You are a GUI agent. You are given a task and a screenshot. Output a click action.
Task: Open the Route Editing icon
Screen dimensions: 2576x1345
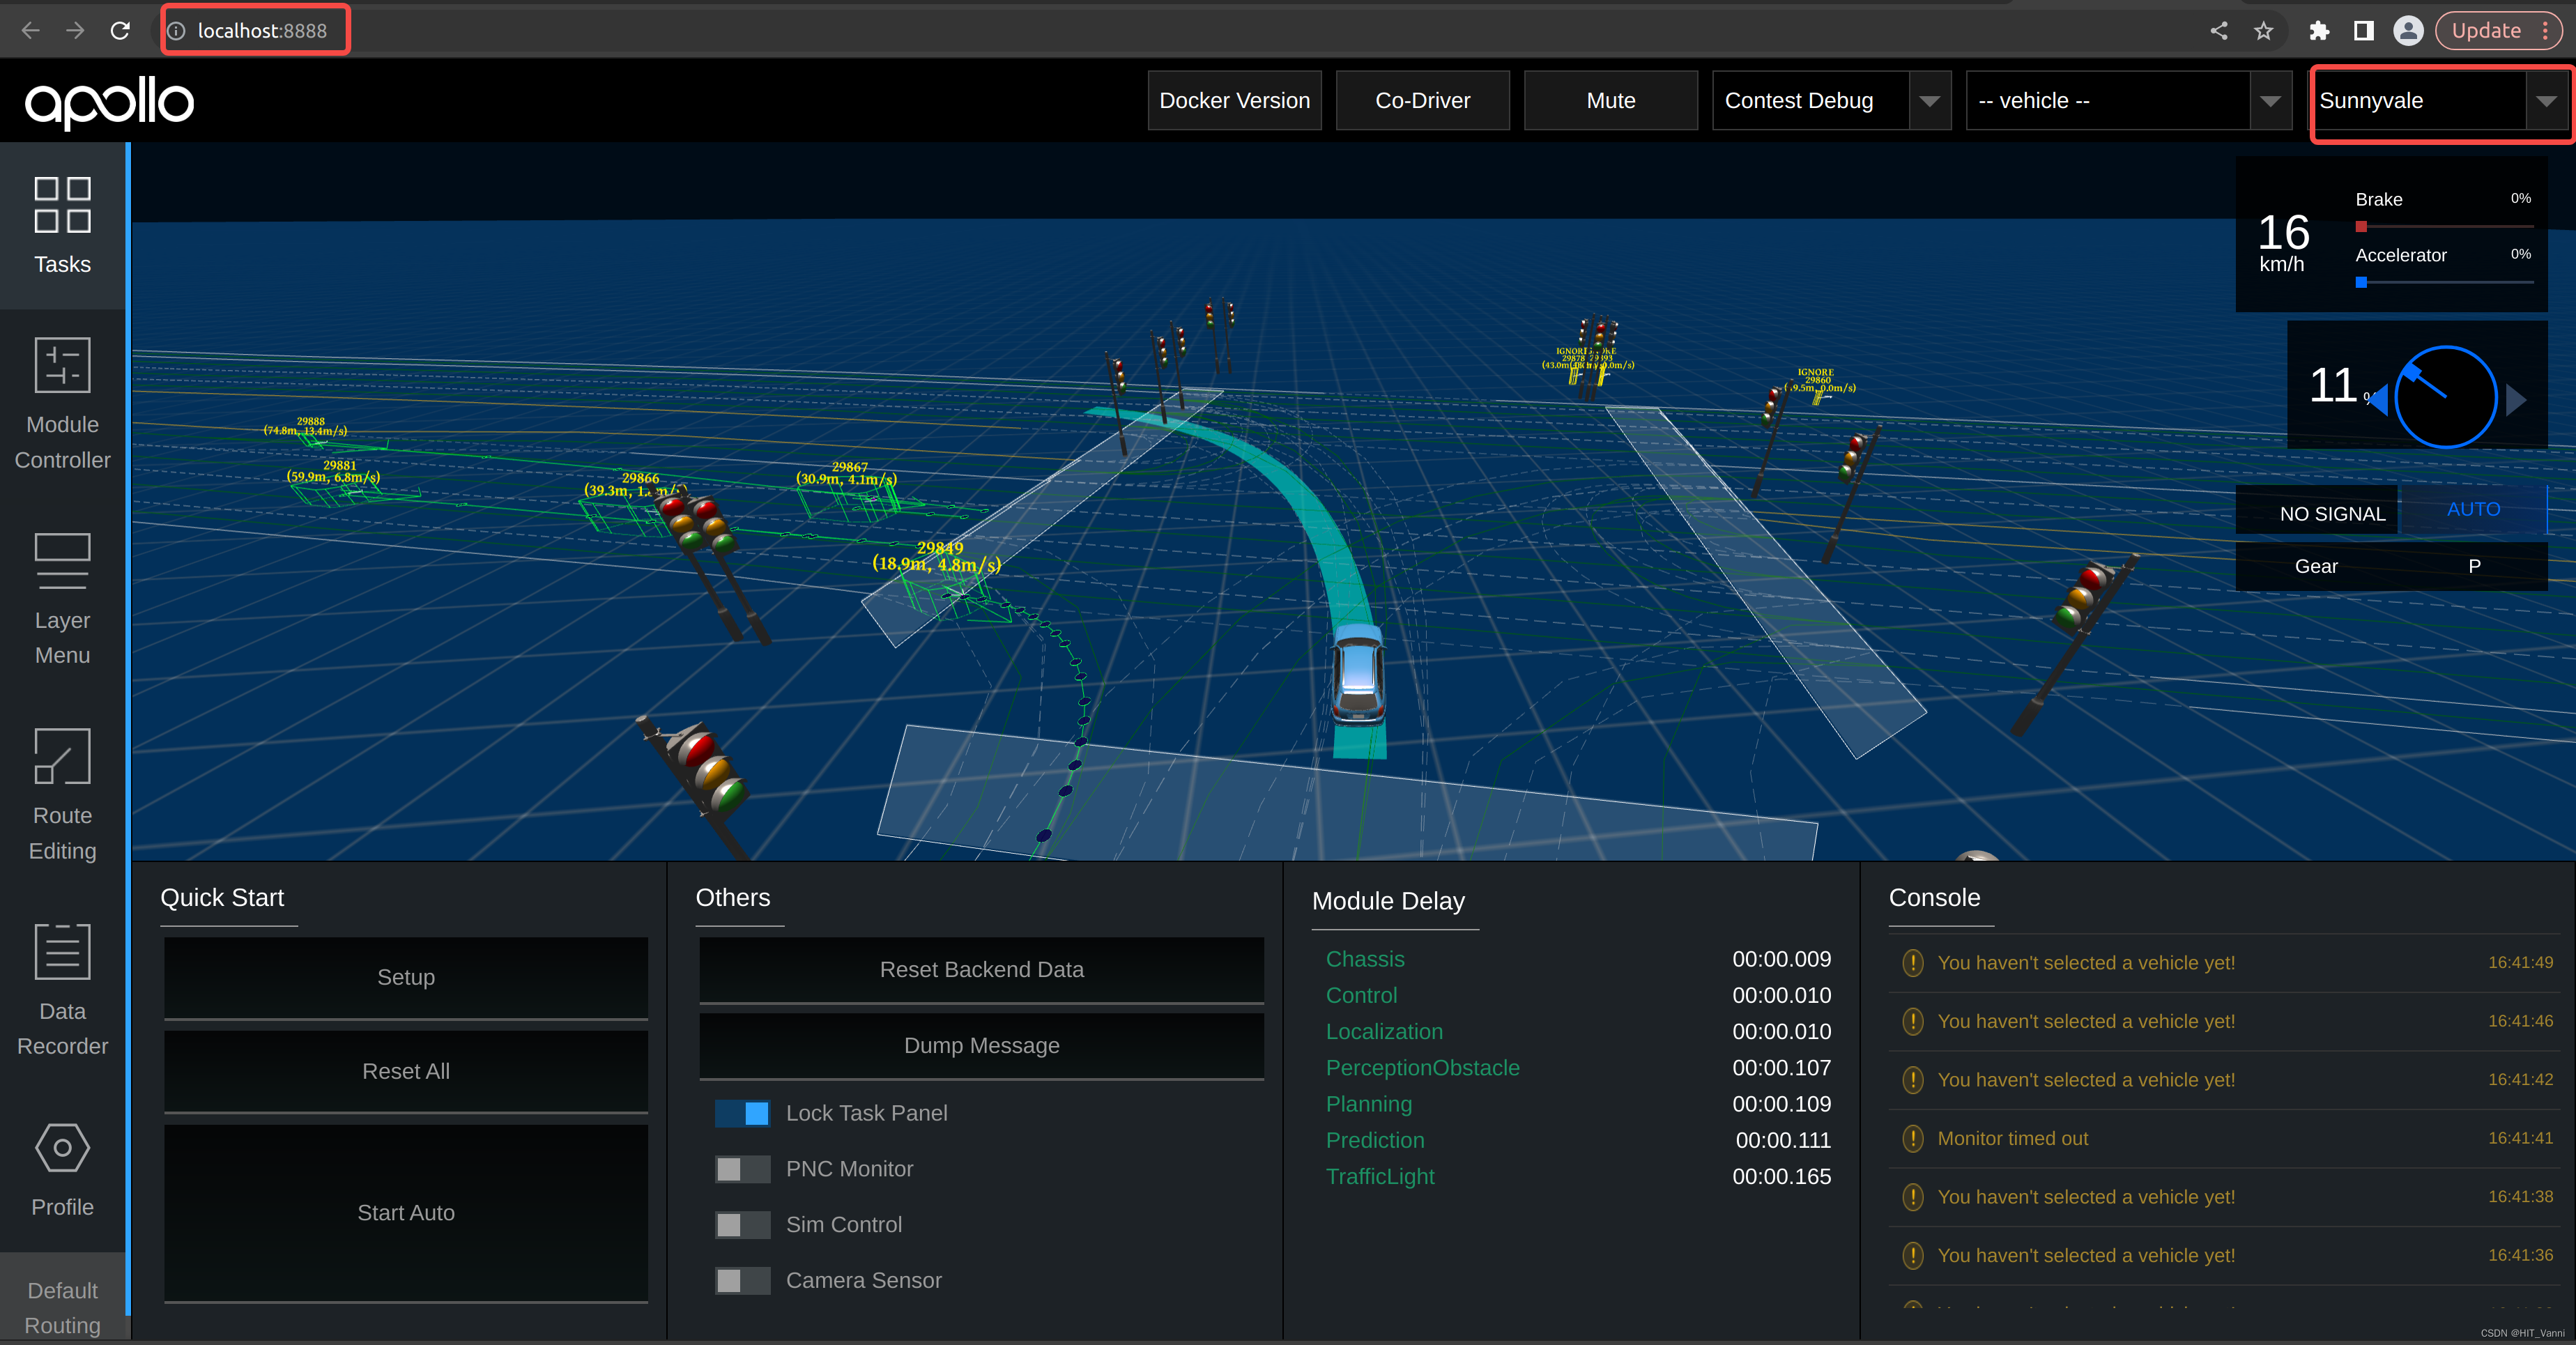click(x=62, y=756)
